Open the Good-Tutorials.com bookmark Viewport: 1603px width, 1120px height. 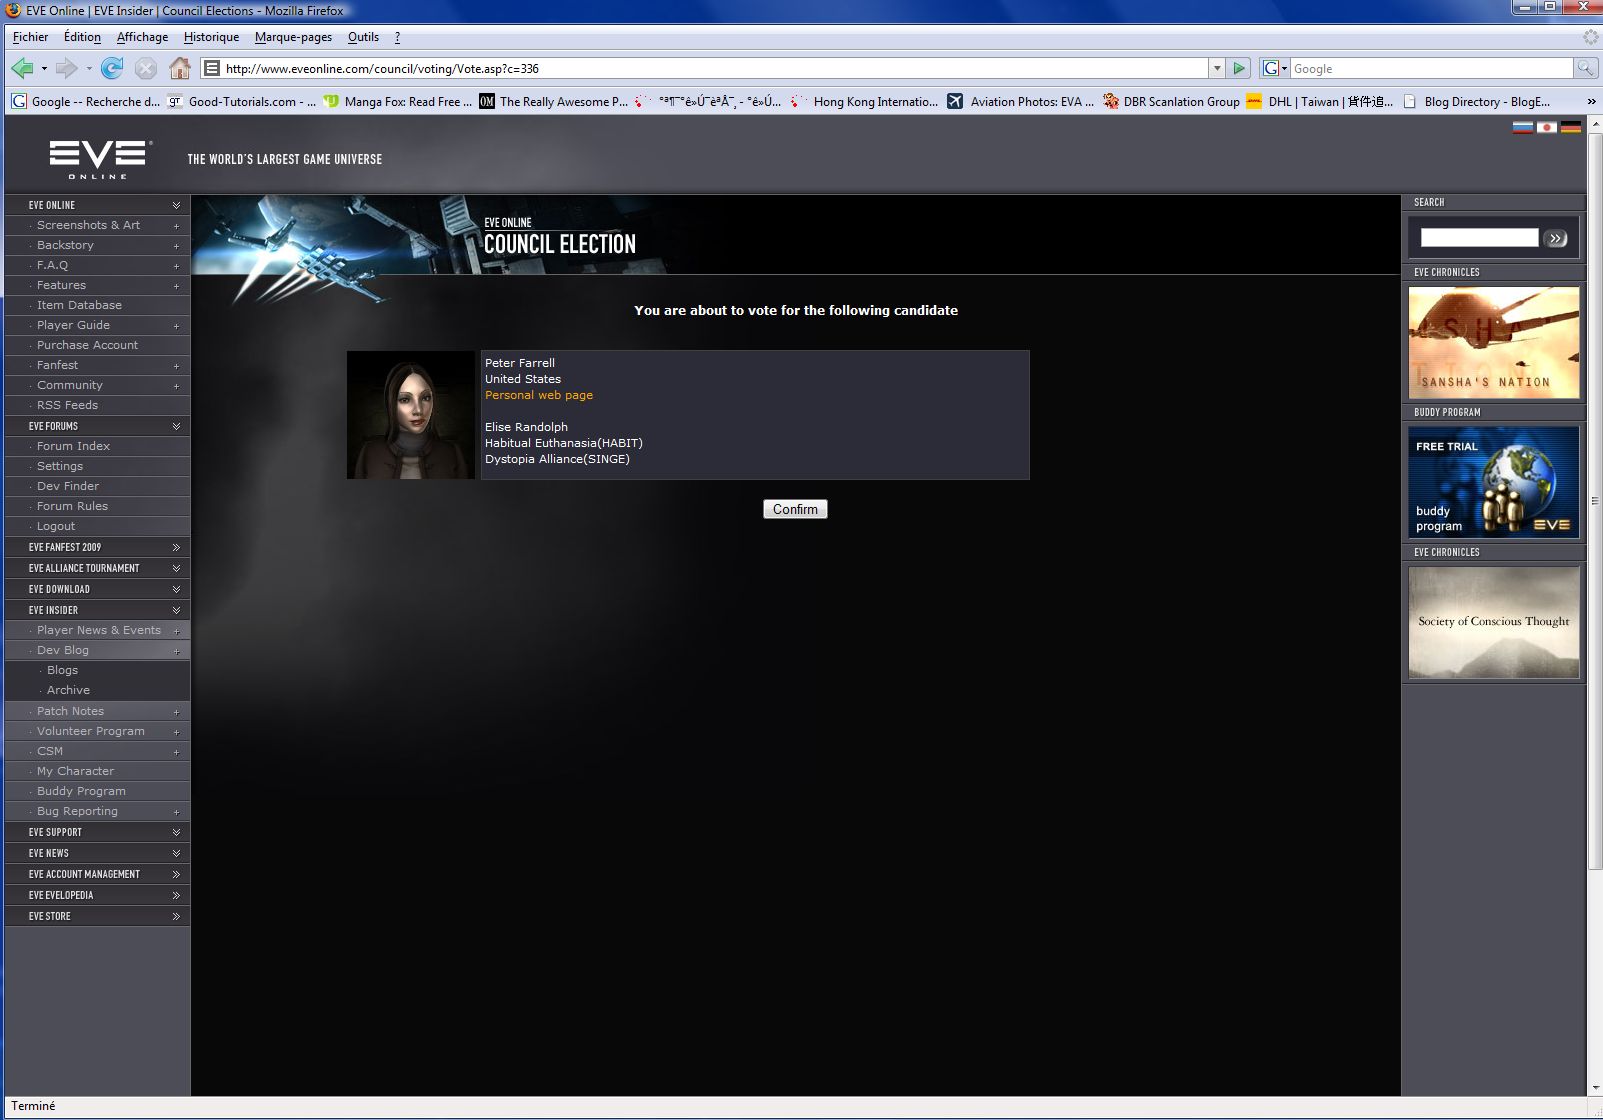[x=241, y=101]
